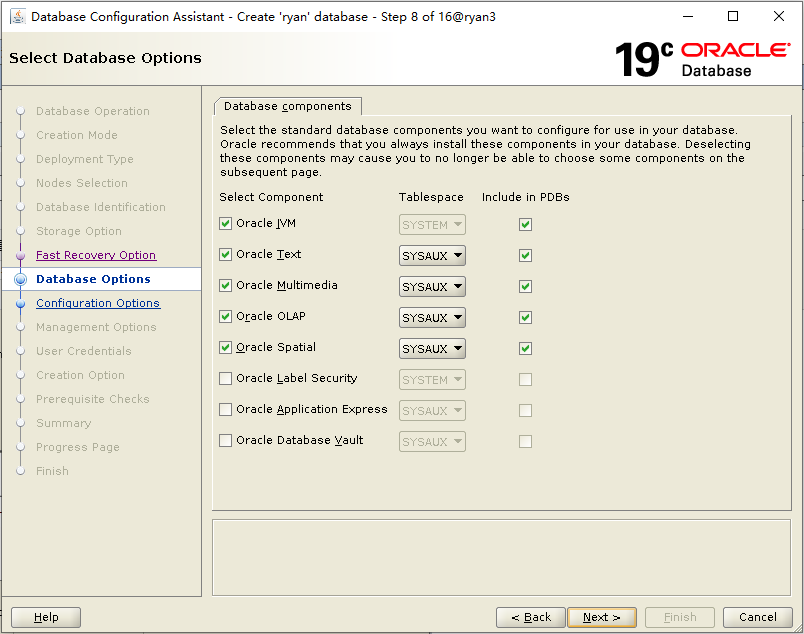
Task: Click the empty message area below components
Action: click(x=501, y=558)
